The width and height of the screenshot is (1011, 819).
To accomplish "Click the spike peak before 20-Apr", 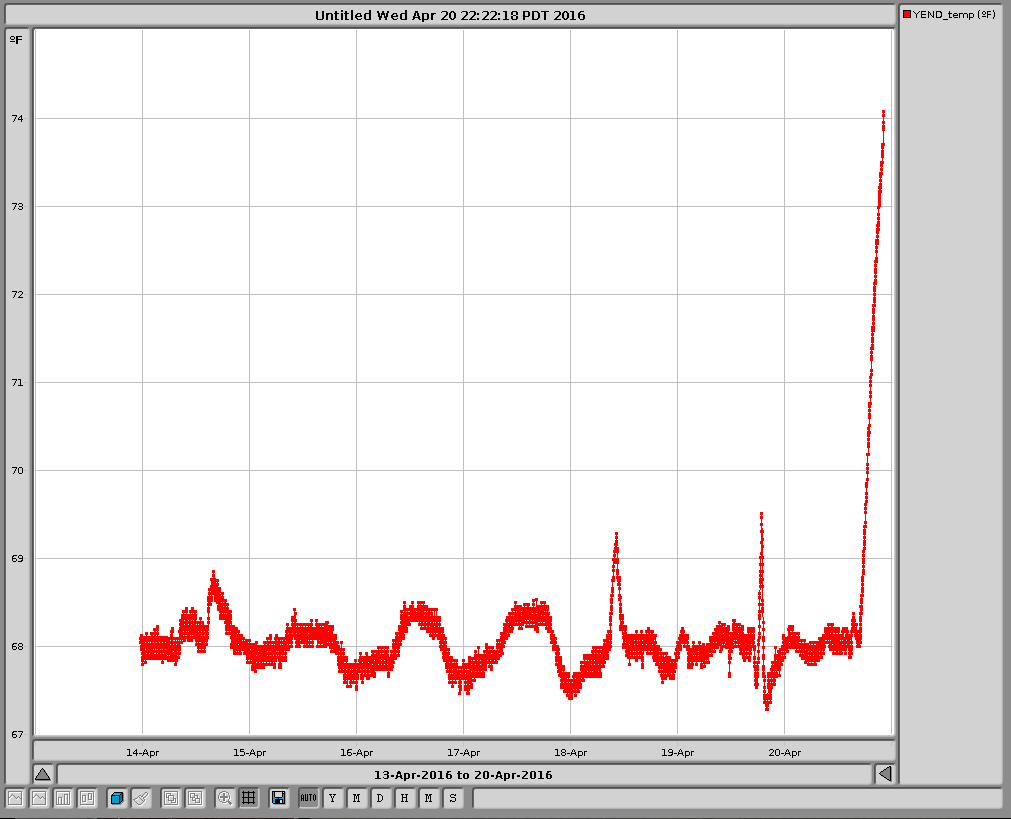I will 761,514.
